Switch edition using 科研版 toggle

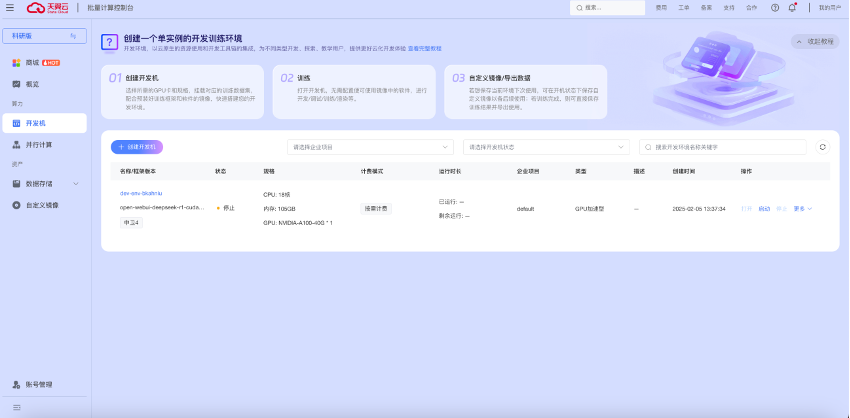click(x=44, y=36)
